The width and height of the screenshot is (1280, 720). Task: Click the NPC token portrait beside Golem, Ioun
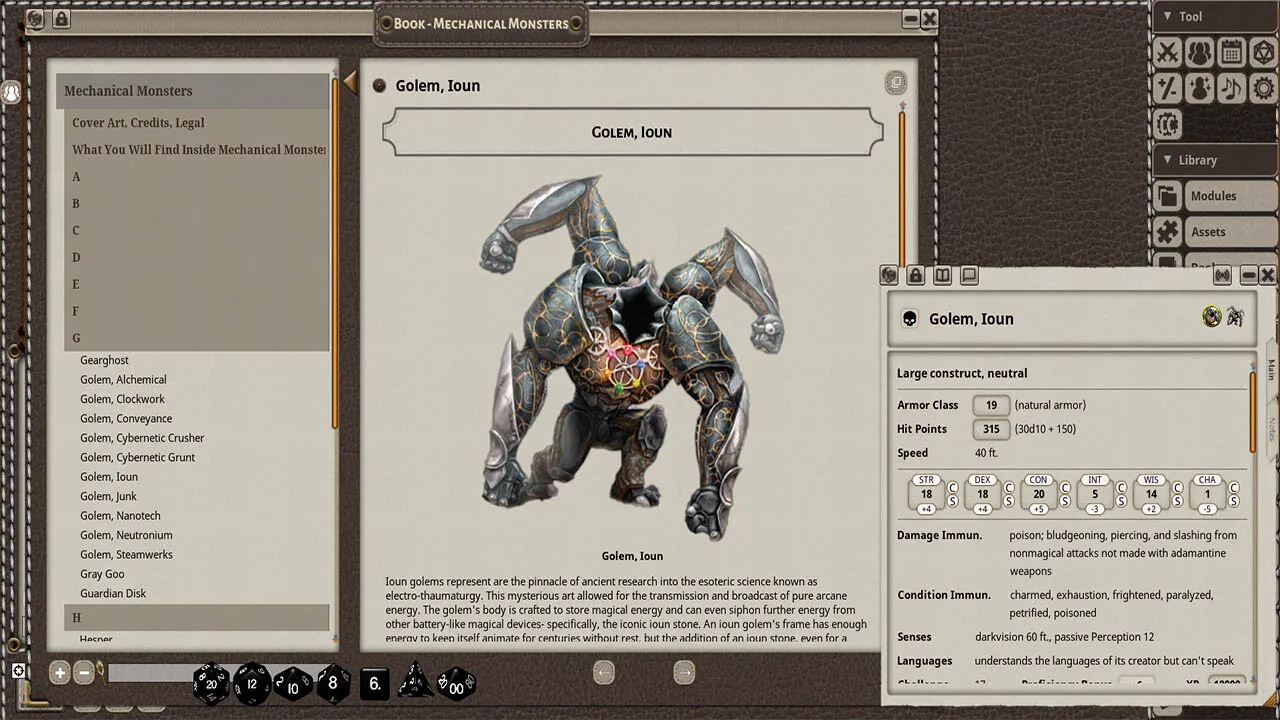point(1212,317)
